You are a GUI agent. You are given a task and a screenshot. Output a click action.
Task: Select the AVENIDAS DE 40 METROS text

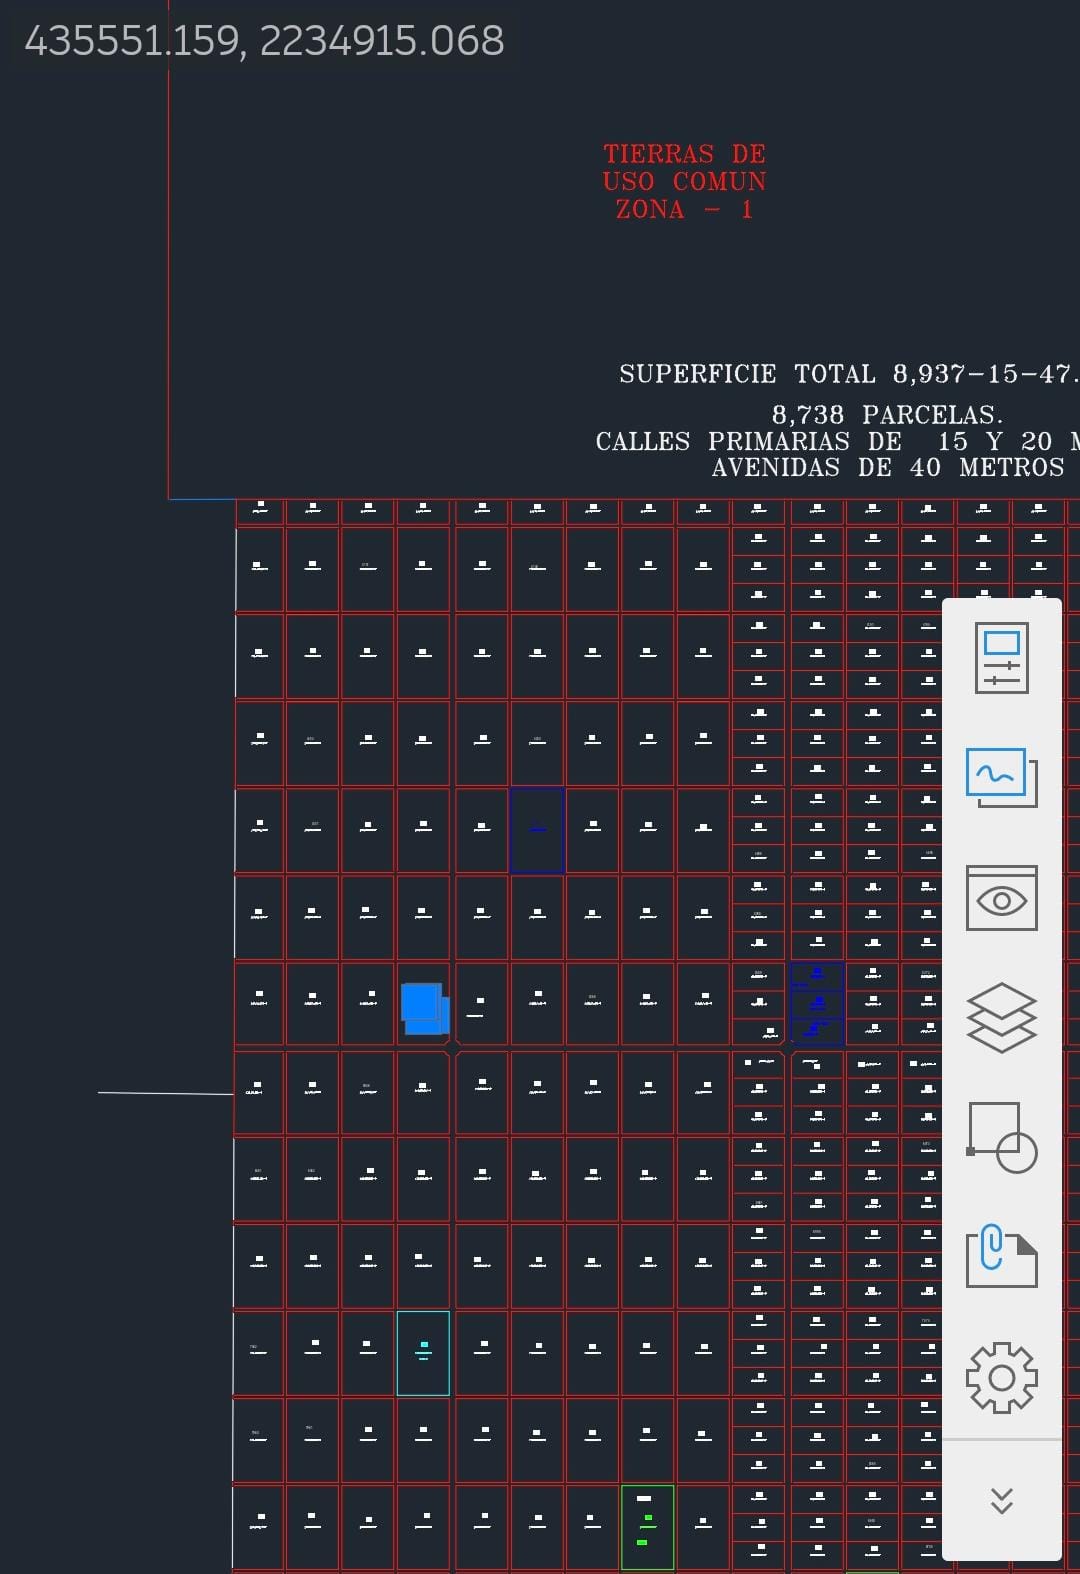point(887,467)
